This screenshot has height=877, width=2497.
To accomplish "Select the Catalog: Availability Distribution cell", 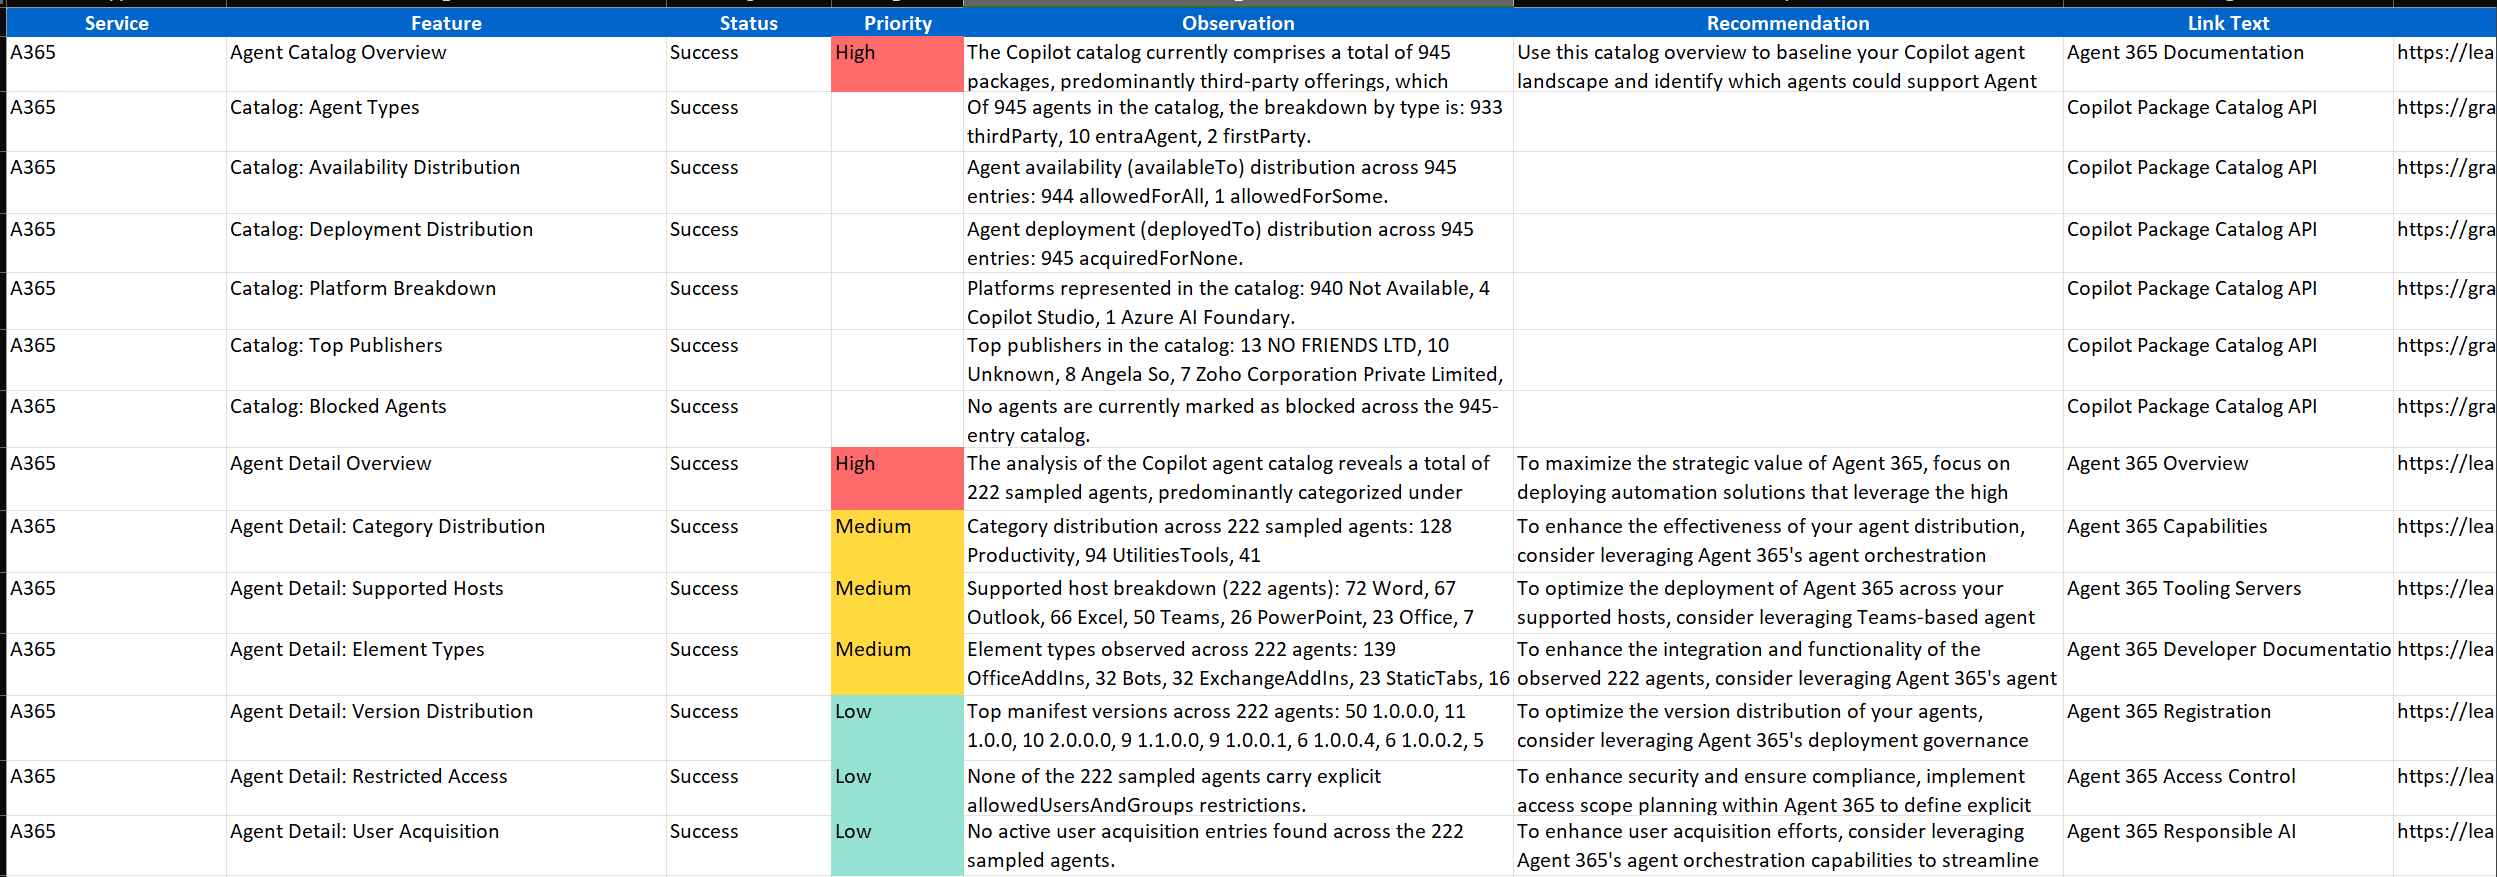I will point(446,182).
